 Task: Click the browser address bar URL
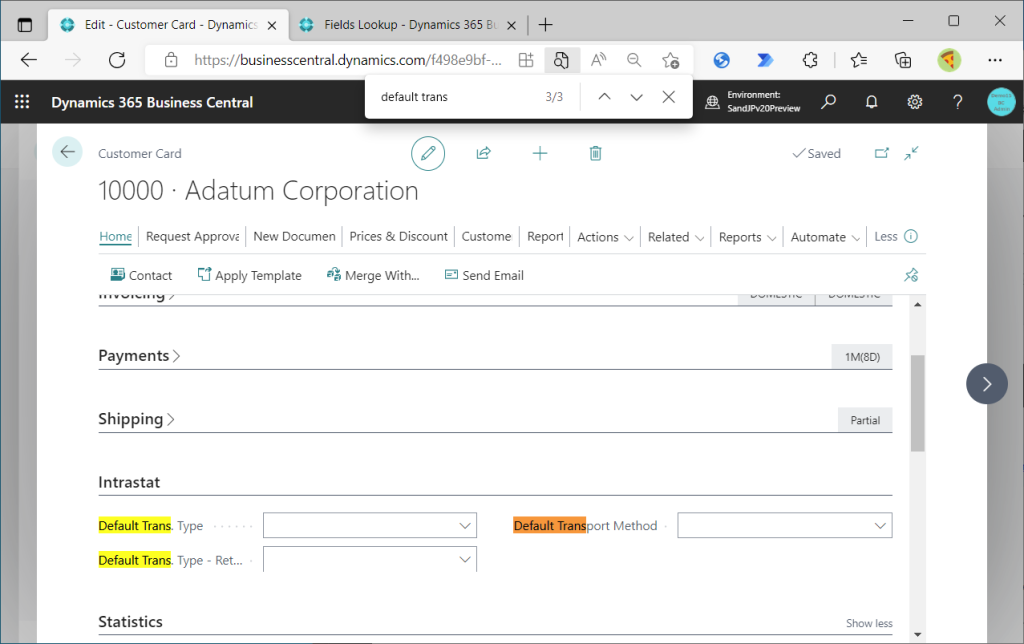[348, 60]
